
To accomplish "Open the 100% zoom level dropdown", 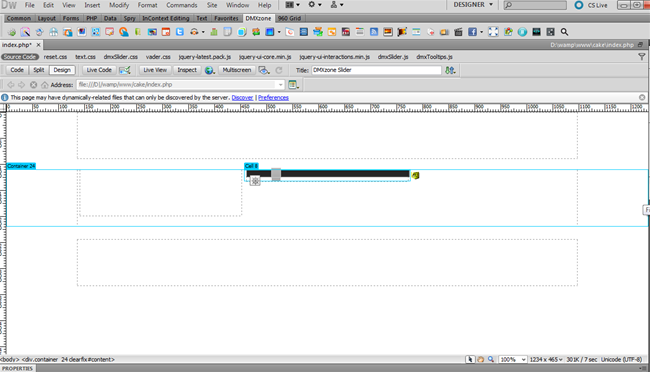I will 513,360.
